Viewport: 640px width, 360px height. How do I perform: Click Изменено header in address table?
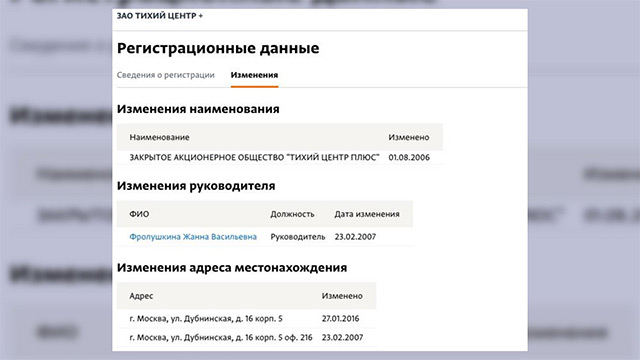[342, 296]
